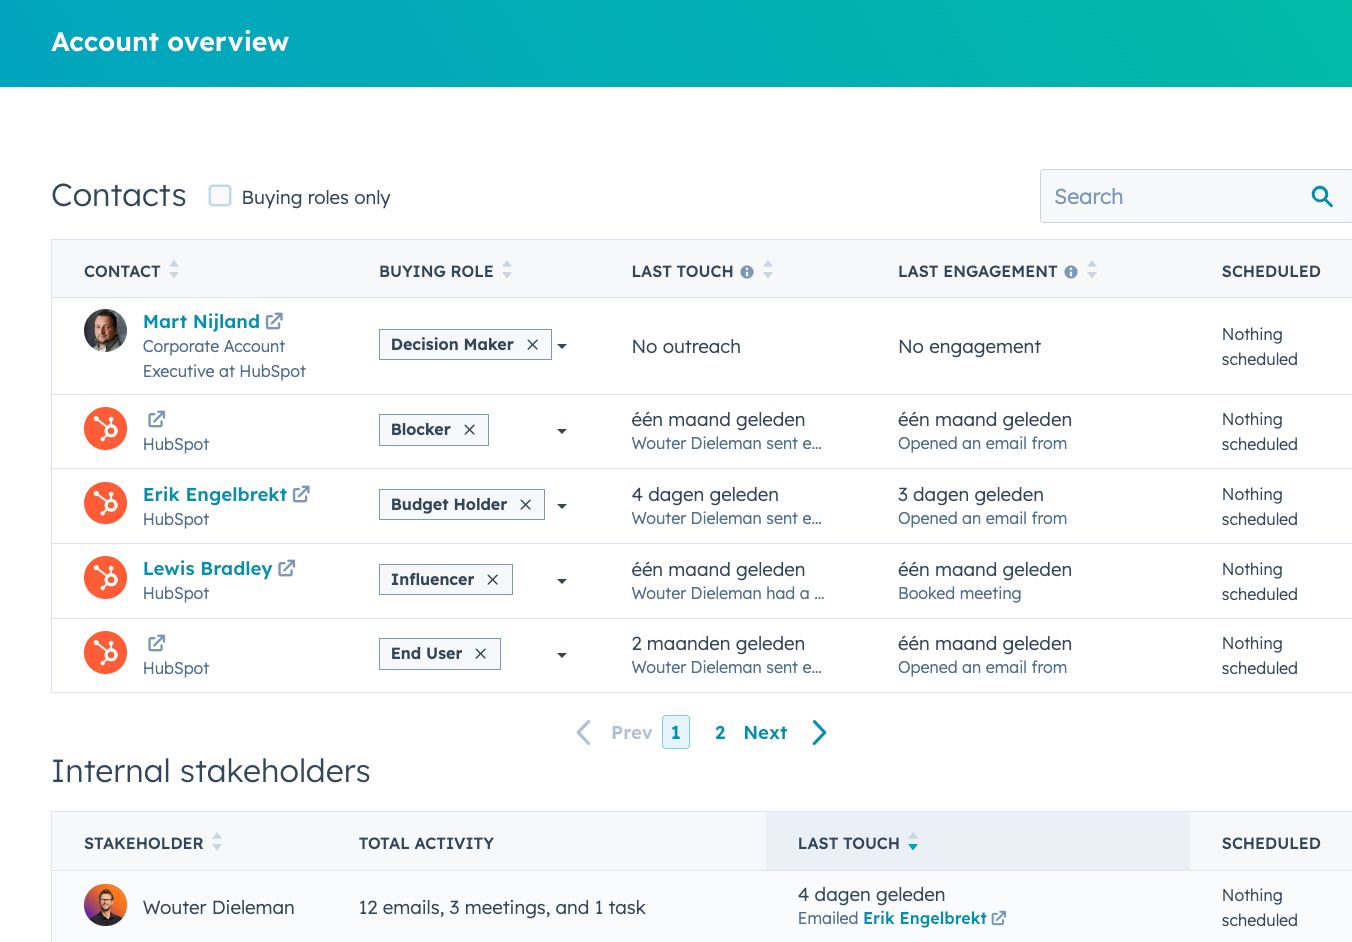Viewport: 1352px width, 942px height.
Task: Remove the Decision Maker buying role tag
Action: coord(532,344)
